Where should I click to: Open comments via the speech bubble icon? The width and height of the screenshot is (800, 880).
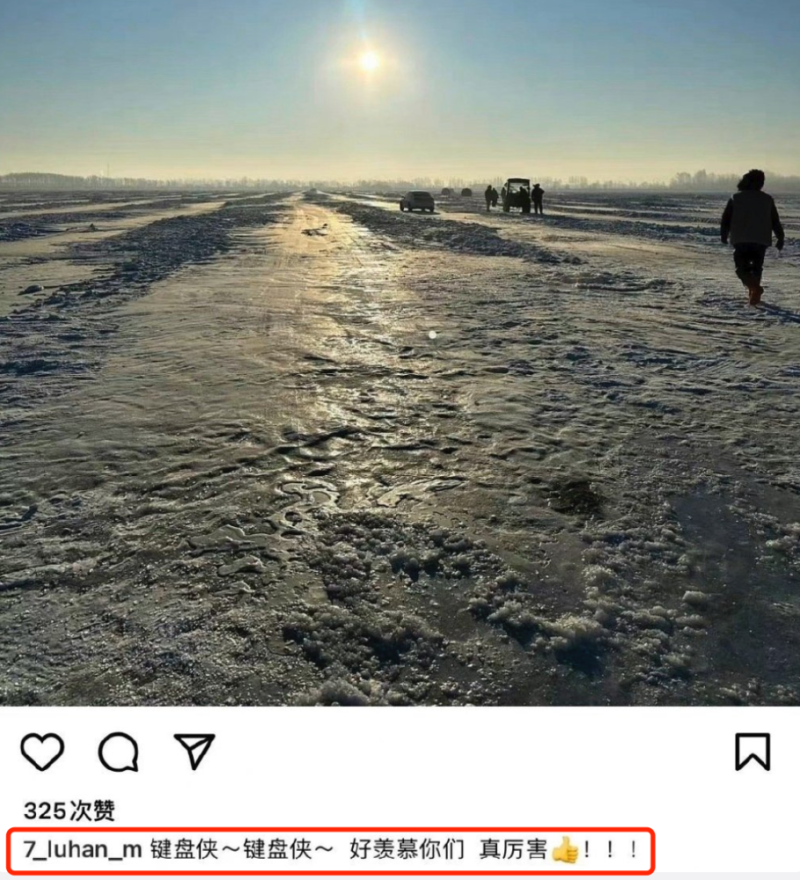(x=118, y=751)
